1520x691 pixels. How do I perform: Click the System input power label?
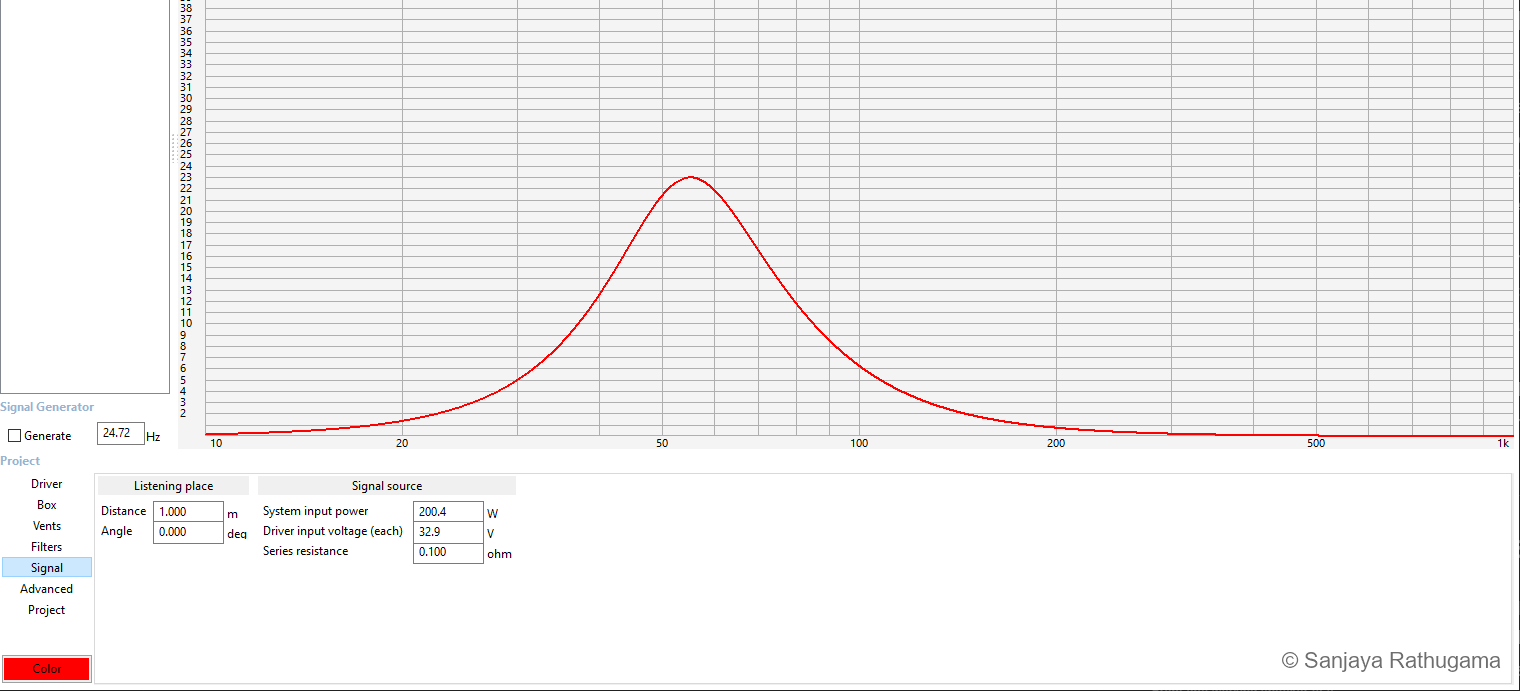pos(315,511)
